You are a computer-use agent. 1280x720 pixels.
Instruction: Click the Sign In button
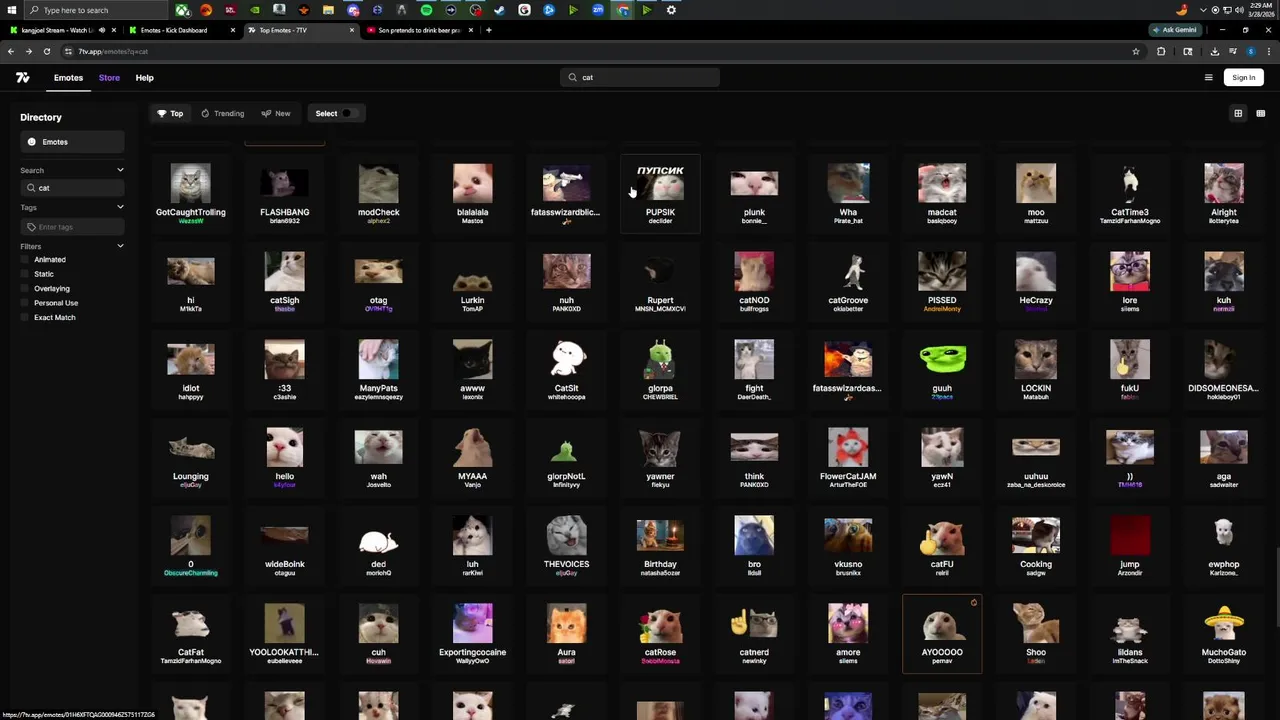tap(1243, 77)
